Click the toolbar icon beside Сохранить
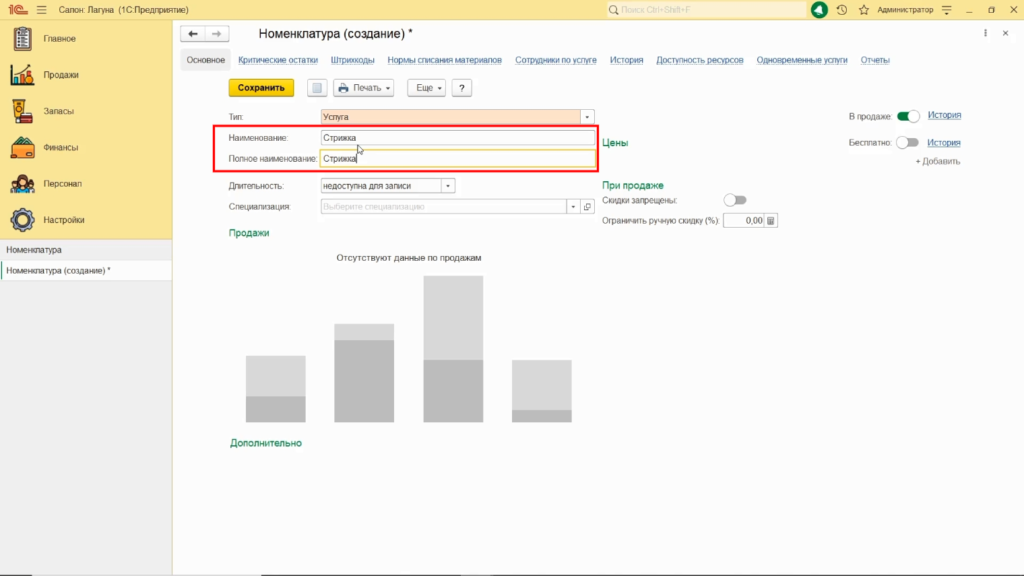The width and height of the screenshot is (1024, 576). (x=317, y=88)
